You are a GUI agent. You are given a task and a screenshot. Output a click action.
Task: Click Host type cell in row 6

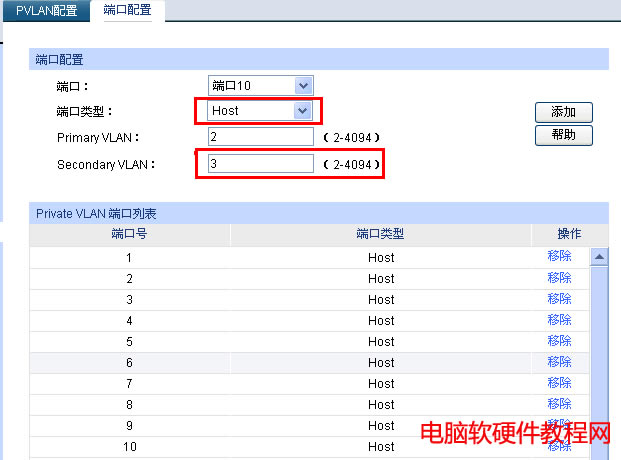click(x=381, y=363)
